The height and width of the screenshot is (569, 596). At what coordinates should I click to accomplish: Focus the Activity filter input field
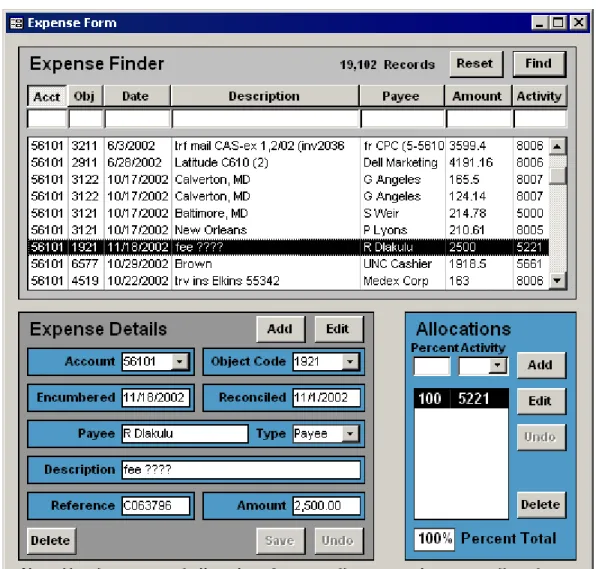coord(540,119)
